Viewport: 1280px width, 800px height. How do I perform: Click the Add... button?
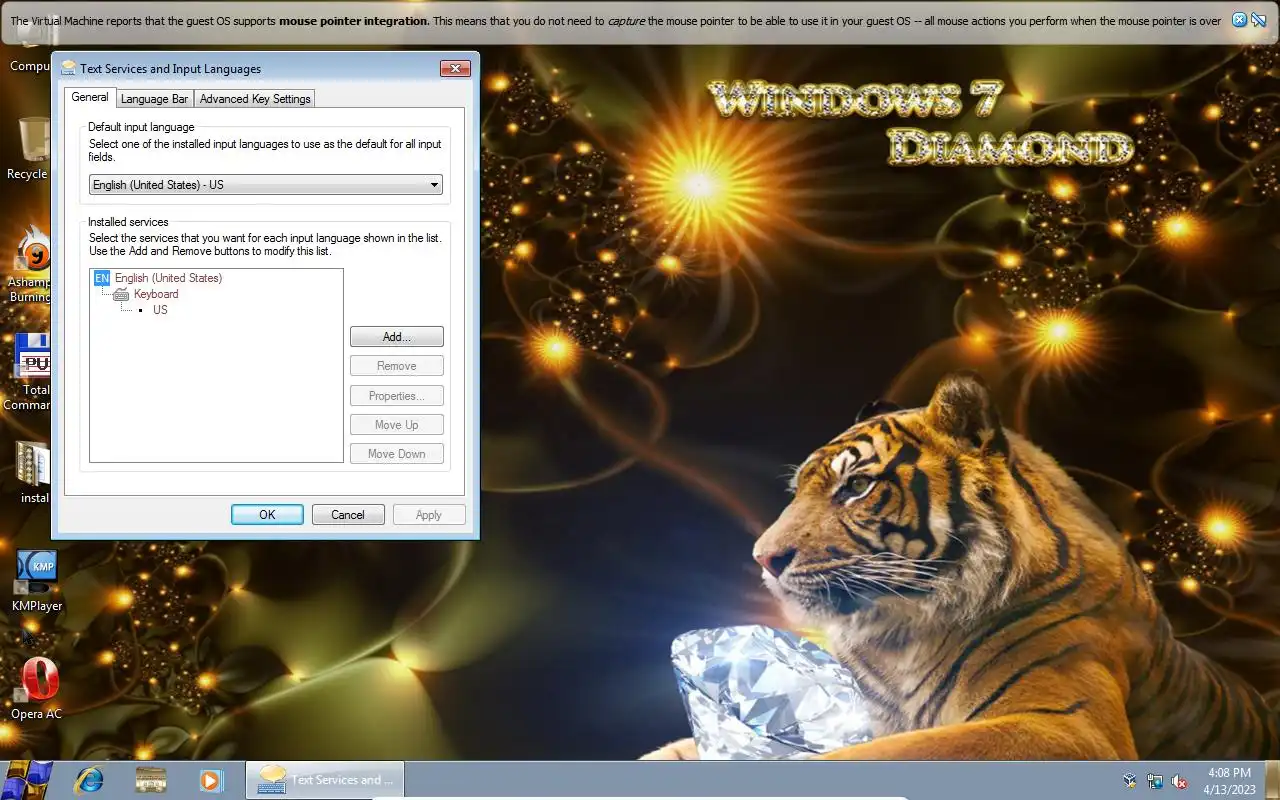pyautogui.click(x=397, y=337)
